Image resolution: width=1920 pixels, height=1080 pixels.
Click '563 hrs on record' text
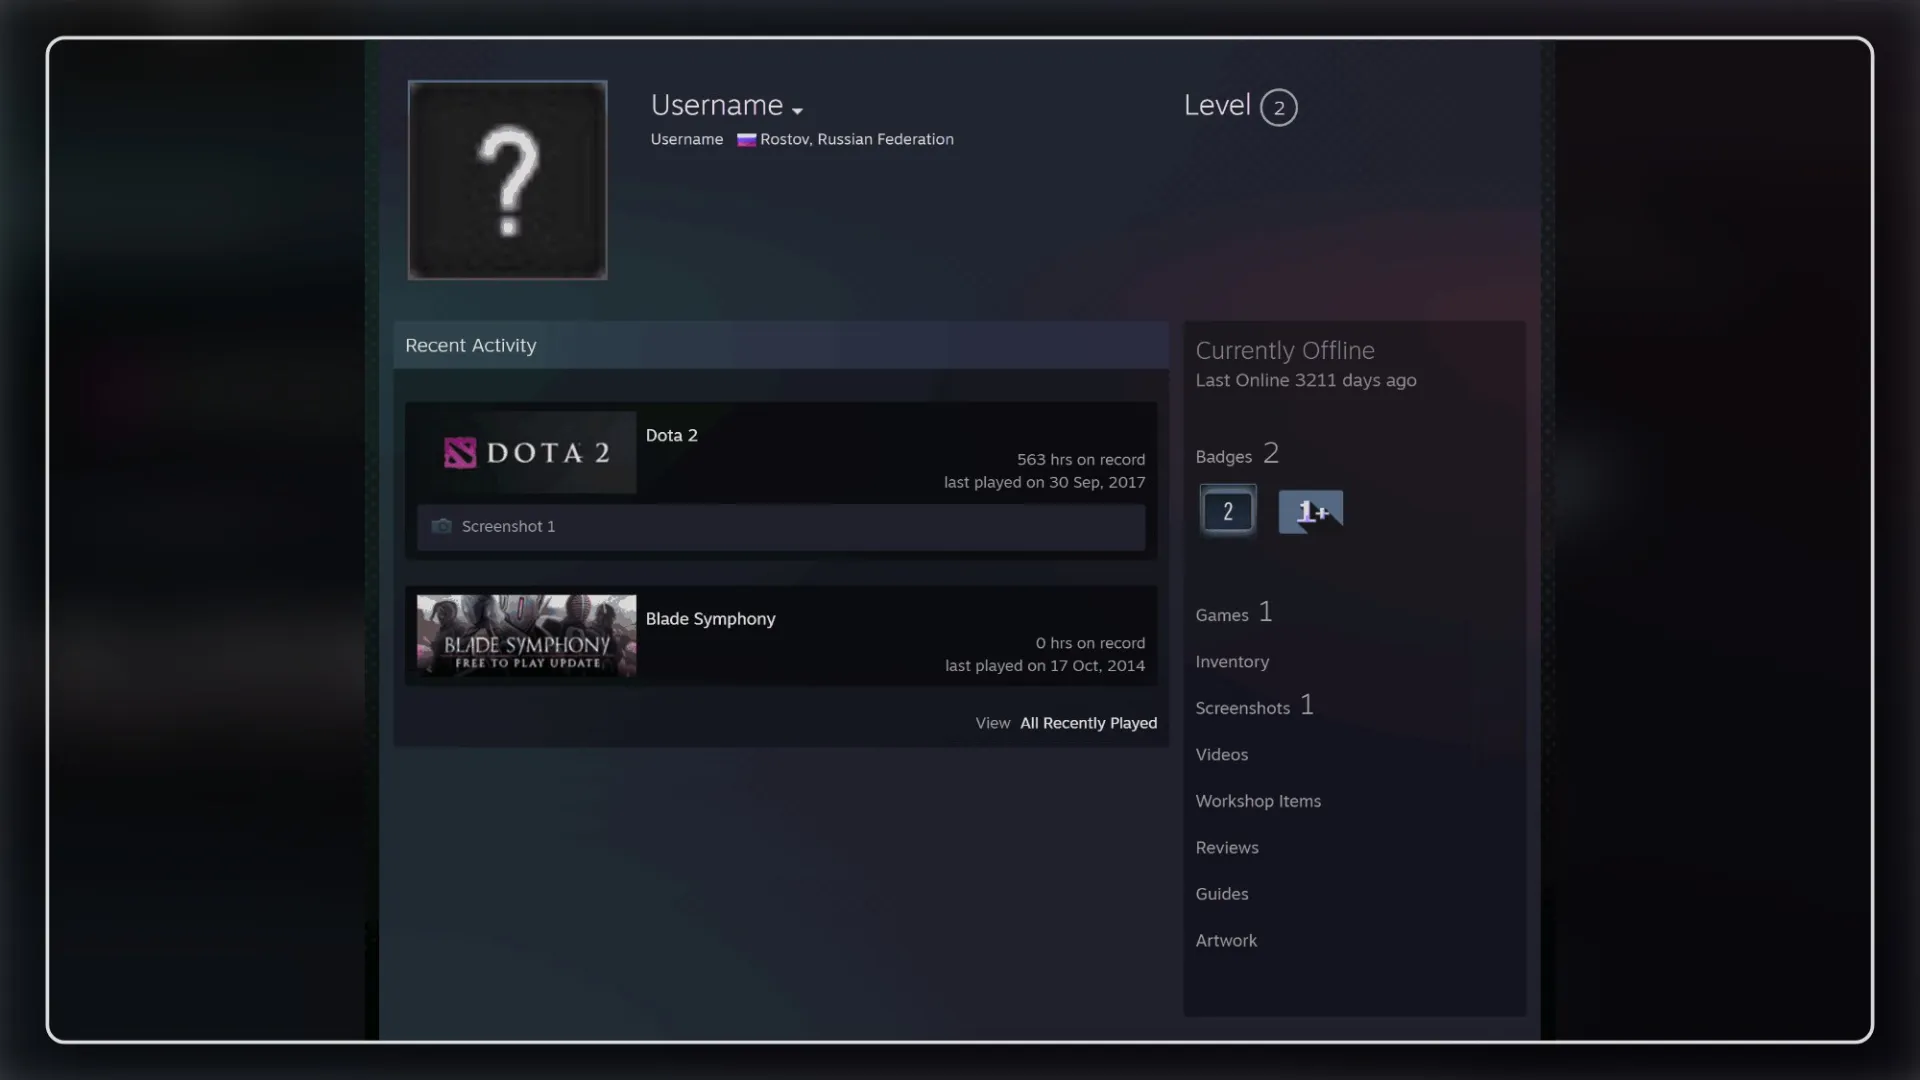(x=1081, y=460)
